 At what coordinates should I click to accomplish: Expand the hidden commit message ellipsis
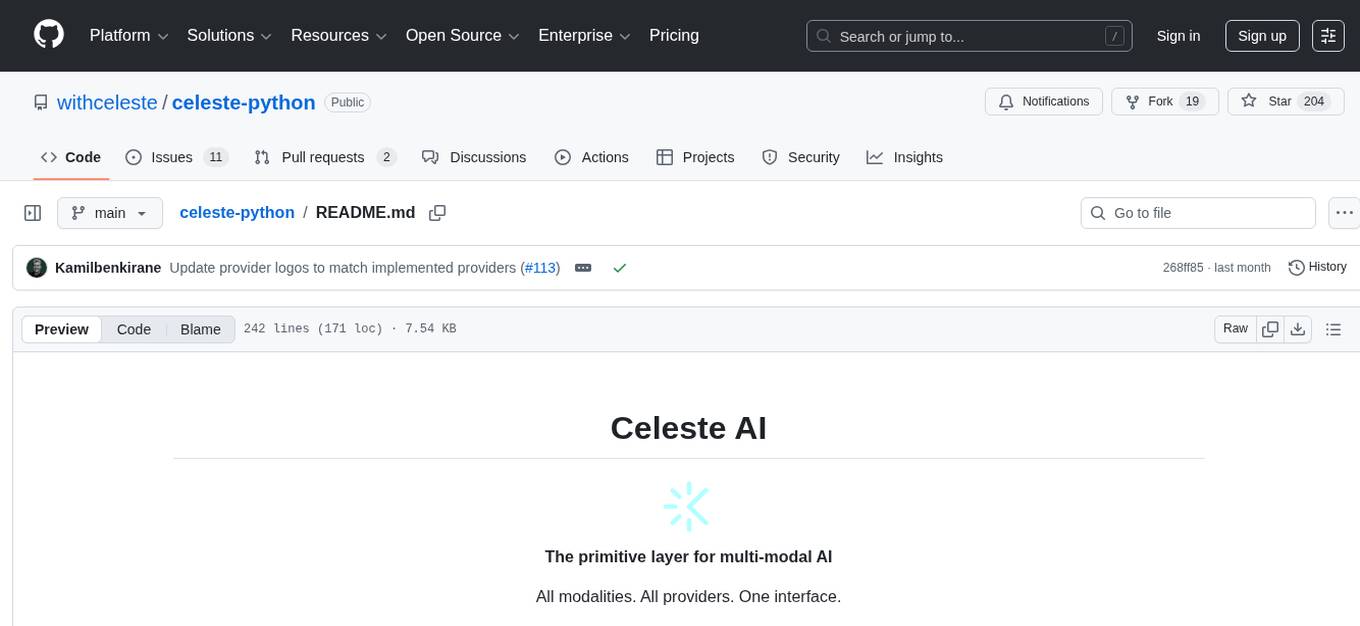click(582, 268)
